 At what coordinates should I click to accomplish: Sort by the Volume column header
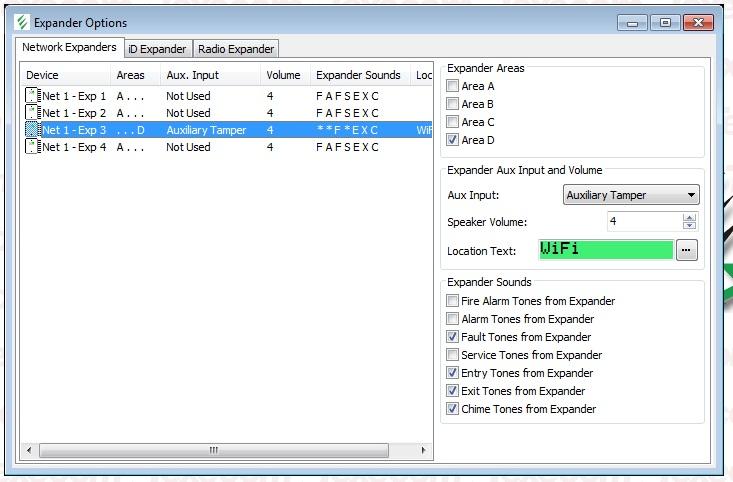coord(285,75)
